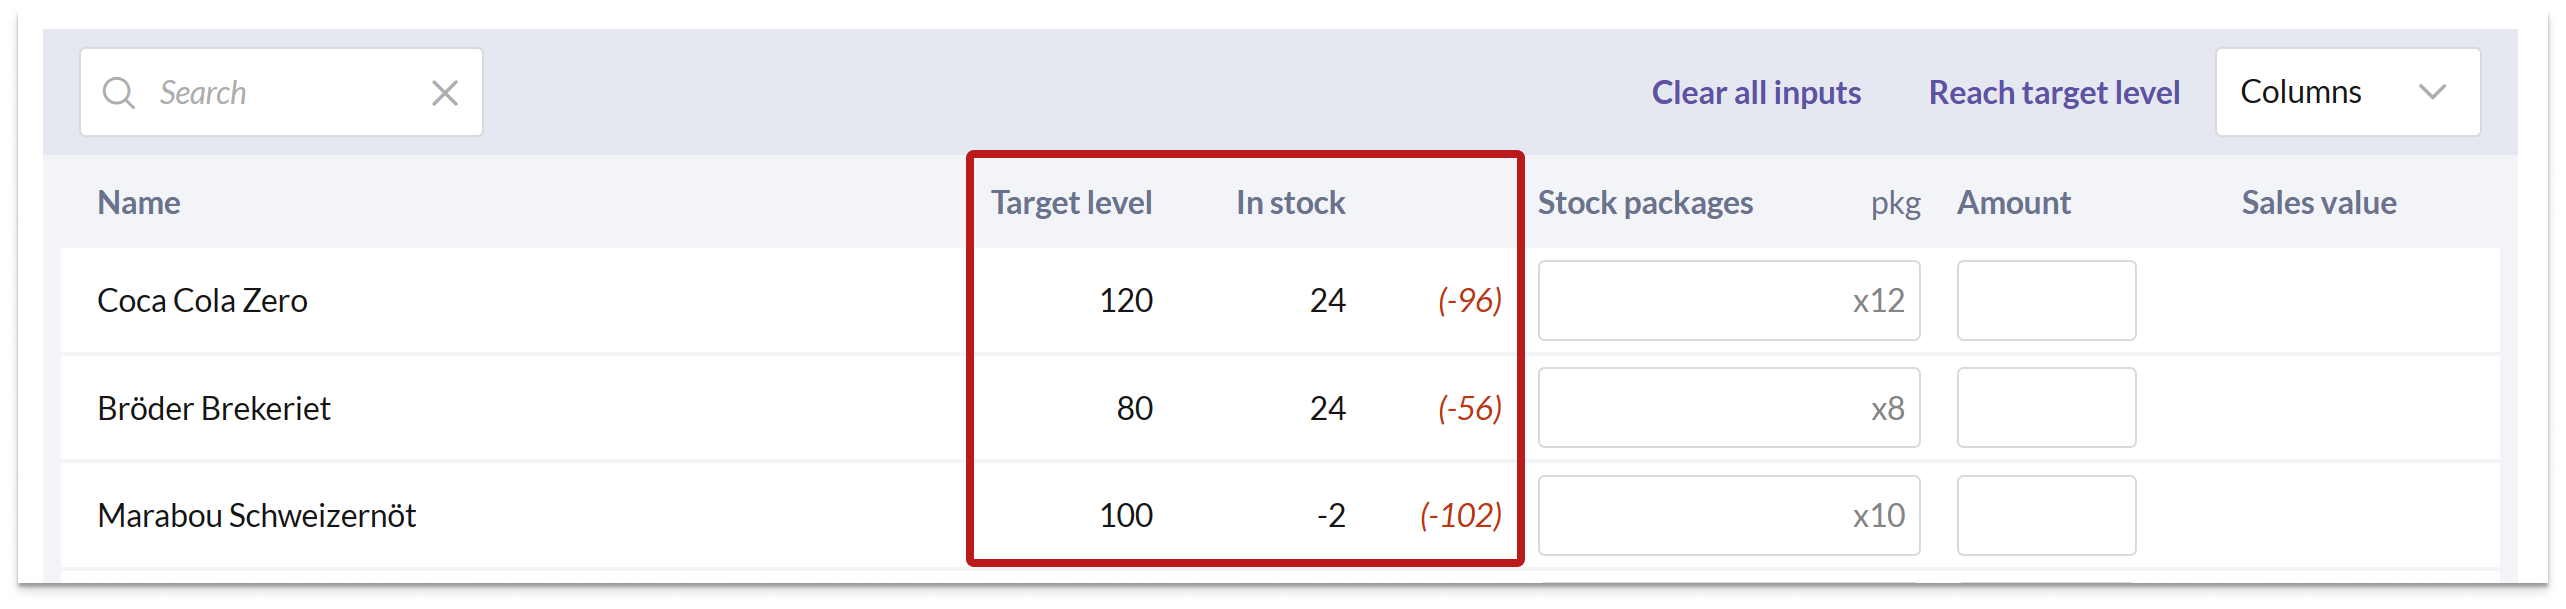Click Target level column header
Viewport: 2566px width, 609px height.
[1071, 203]
